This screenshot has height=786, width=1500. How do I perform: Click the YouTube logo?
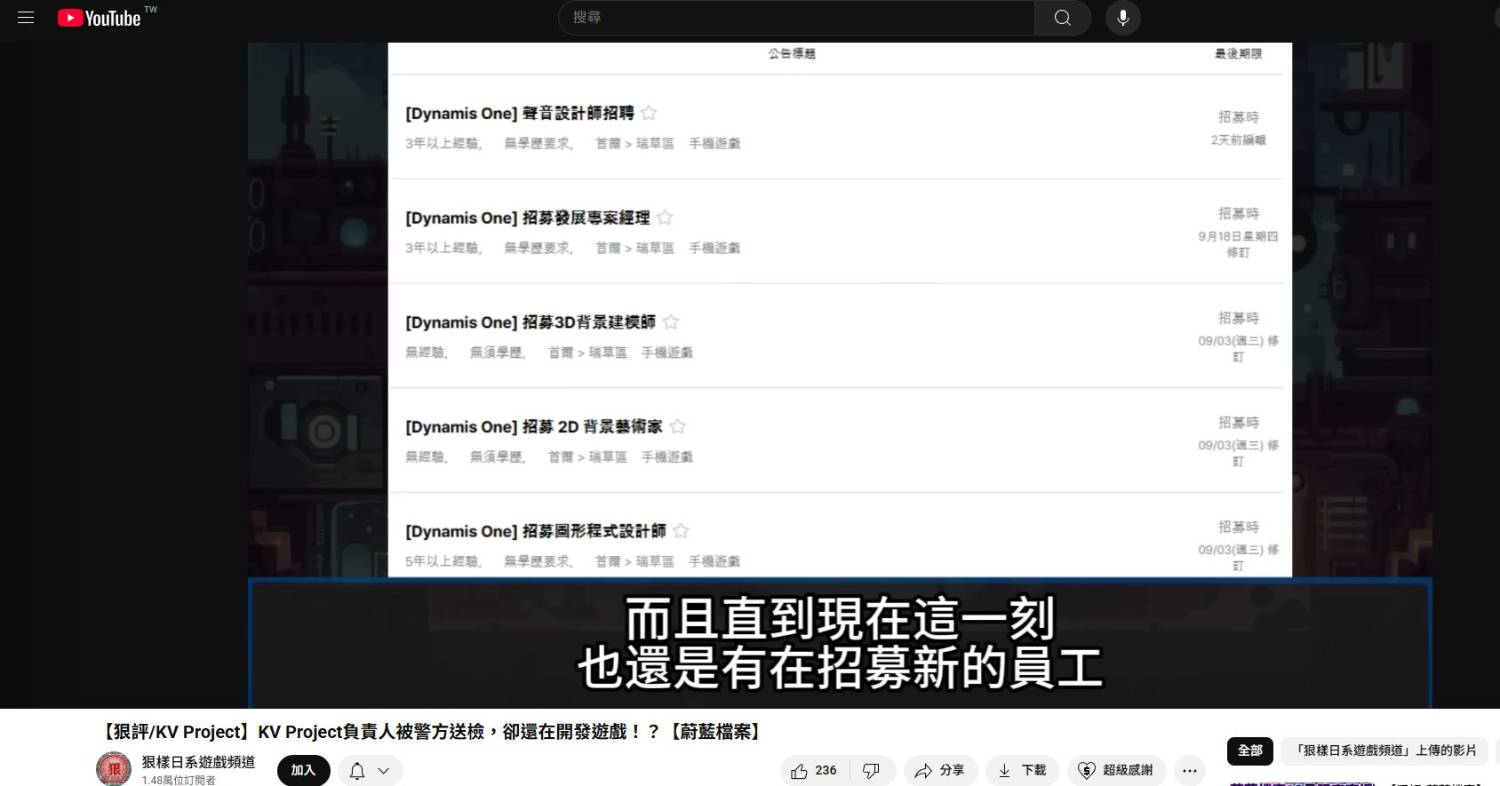click(x=100, y=18)
